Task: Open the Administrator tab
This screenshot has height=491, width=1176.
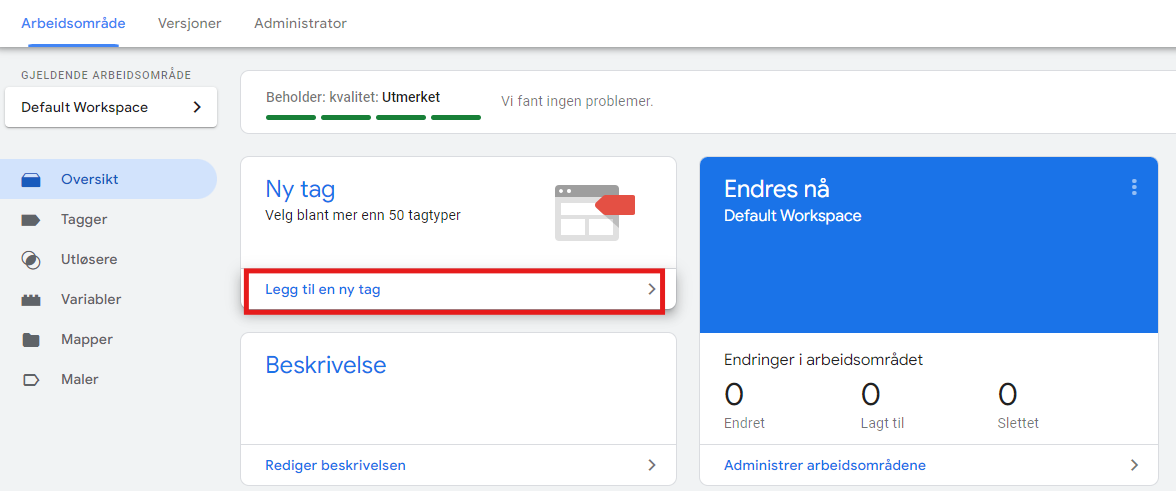Action: coord(300,23)
